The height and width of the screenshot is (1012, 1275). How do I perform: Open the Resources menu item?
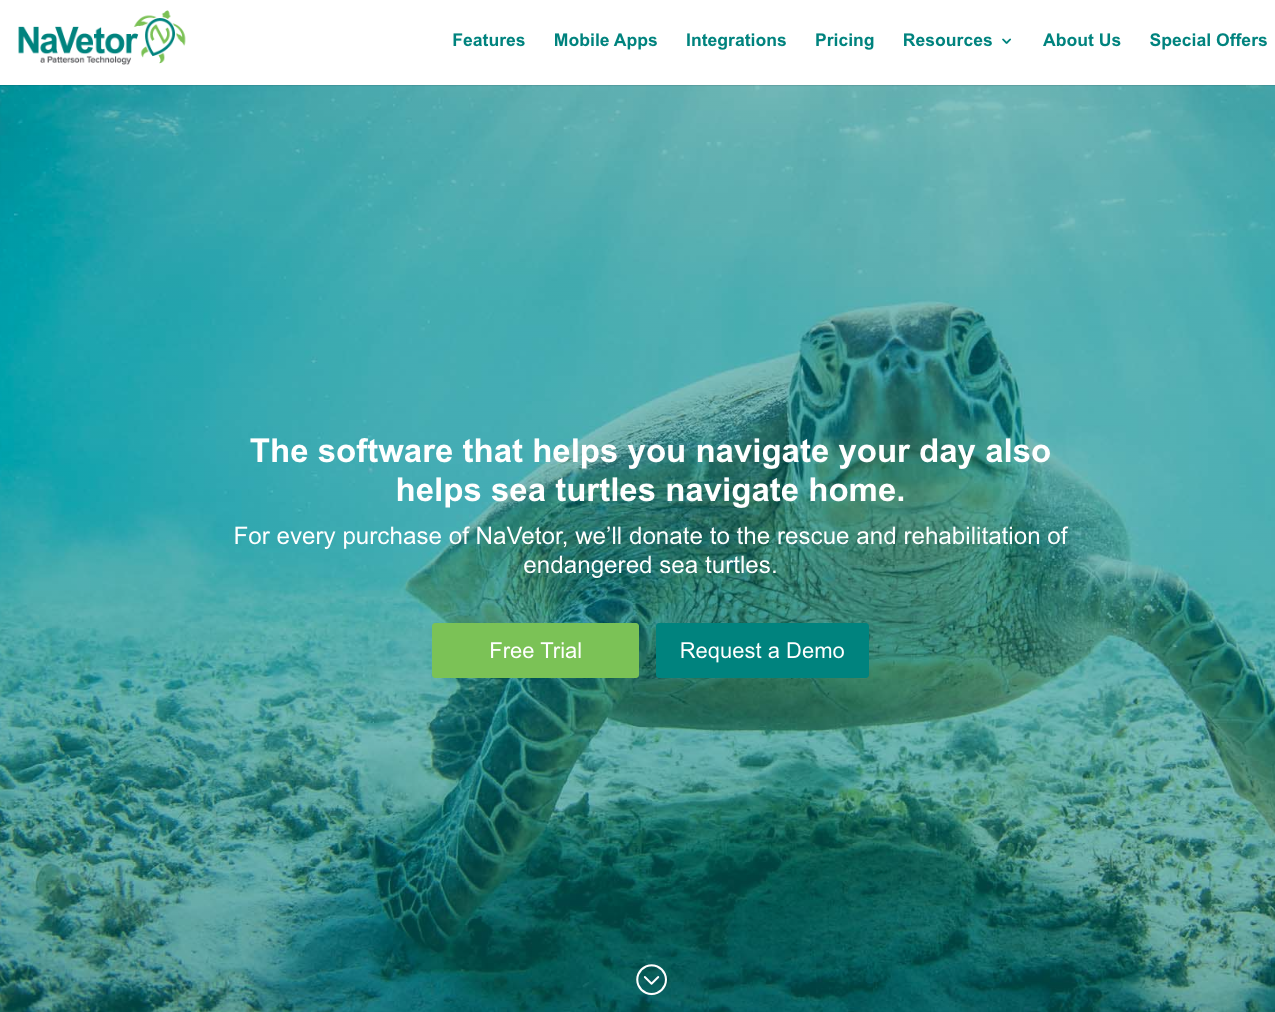(947, 40)
